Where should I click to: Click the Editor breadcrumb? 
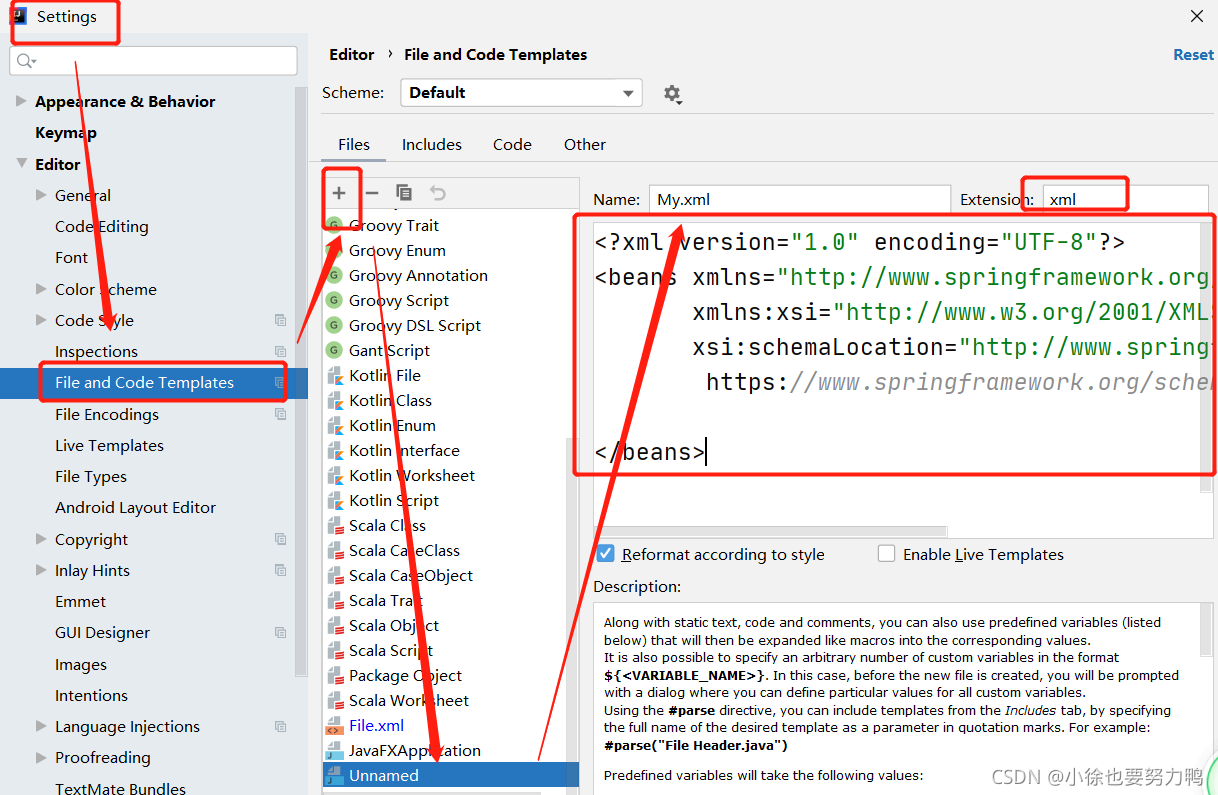pos(352,55)
